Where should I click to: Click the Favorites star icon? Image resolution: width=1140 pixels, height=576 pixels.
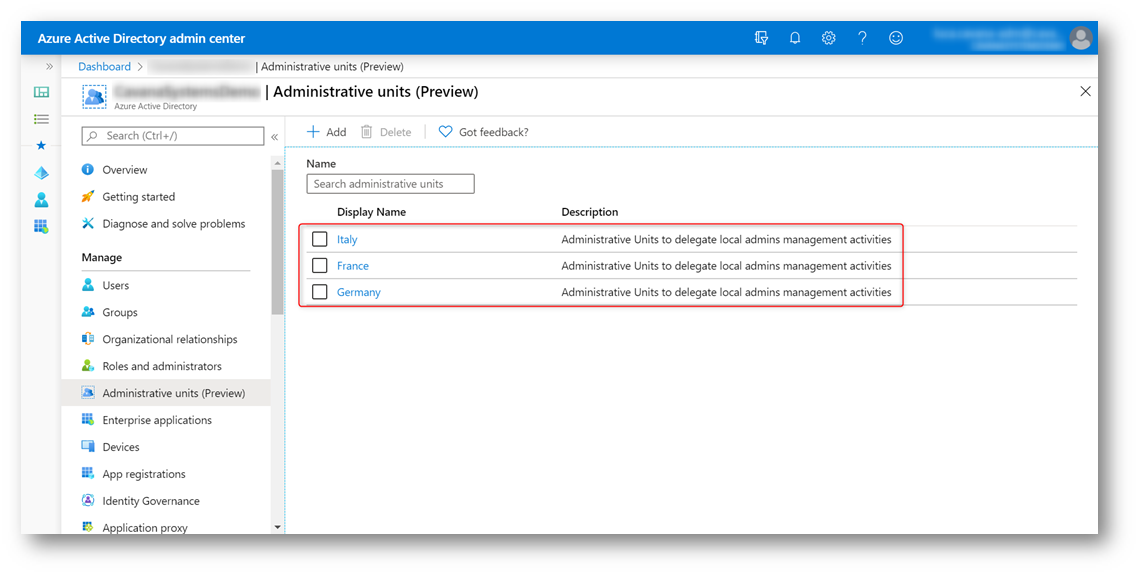(41, 145)
